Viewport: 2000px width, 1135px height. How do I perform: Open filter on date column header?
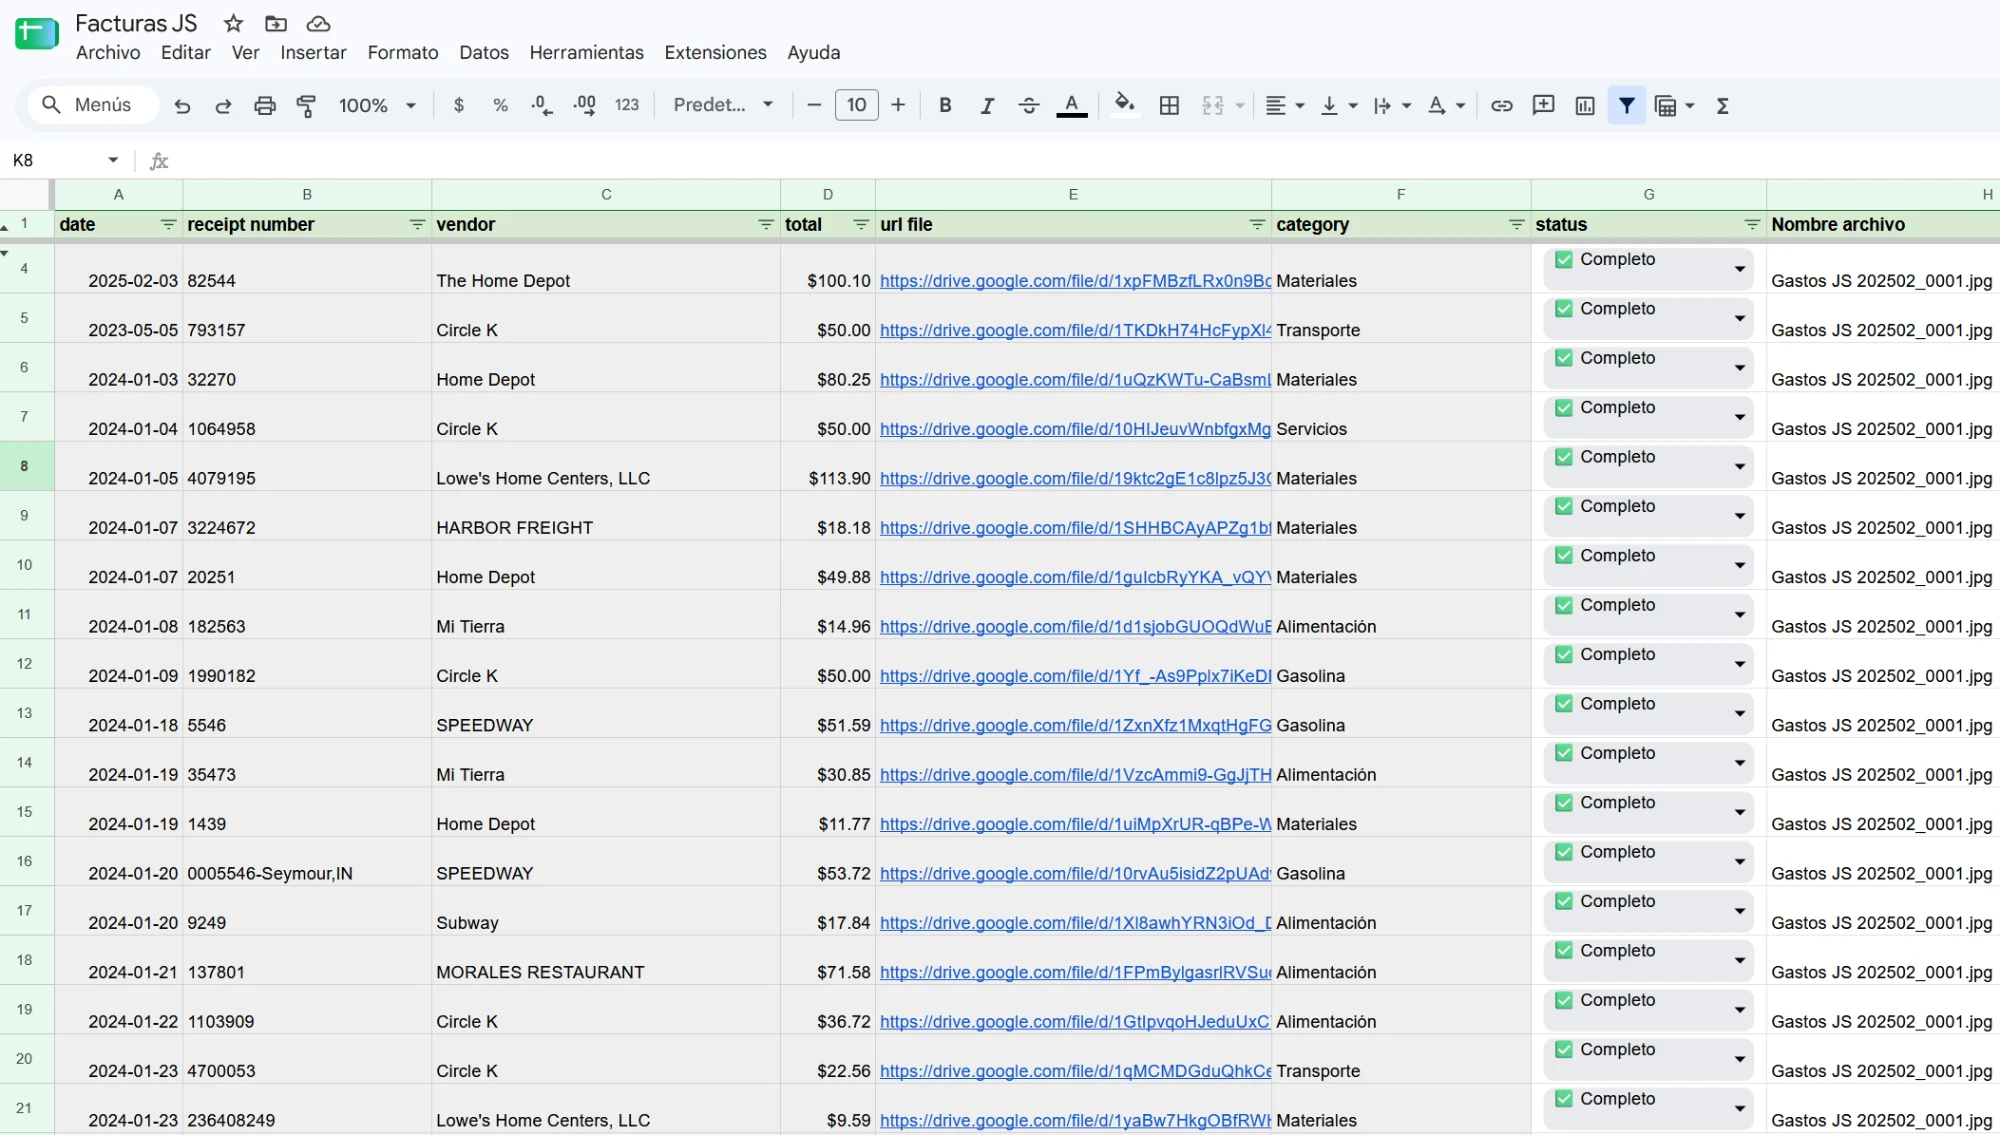(168, 225)
